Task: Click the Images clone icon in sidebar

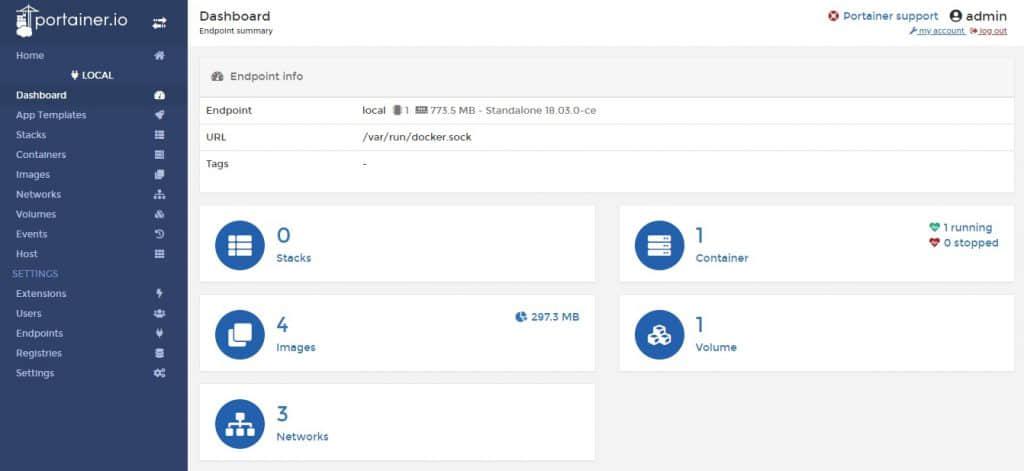Action: tap(159, 175)
